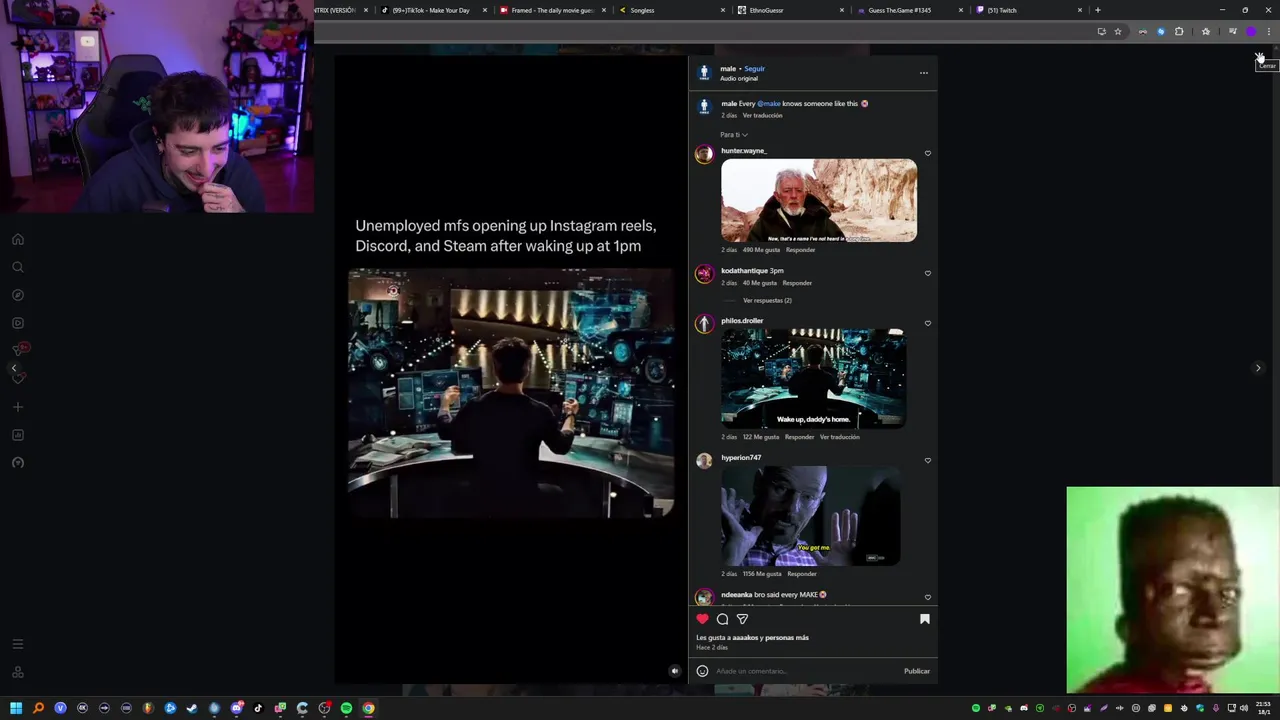The height and width of the screenshot is (720, 1280).
Task: Switch to the TikTok - Make Your Day tab
Action: click(434, 10)
